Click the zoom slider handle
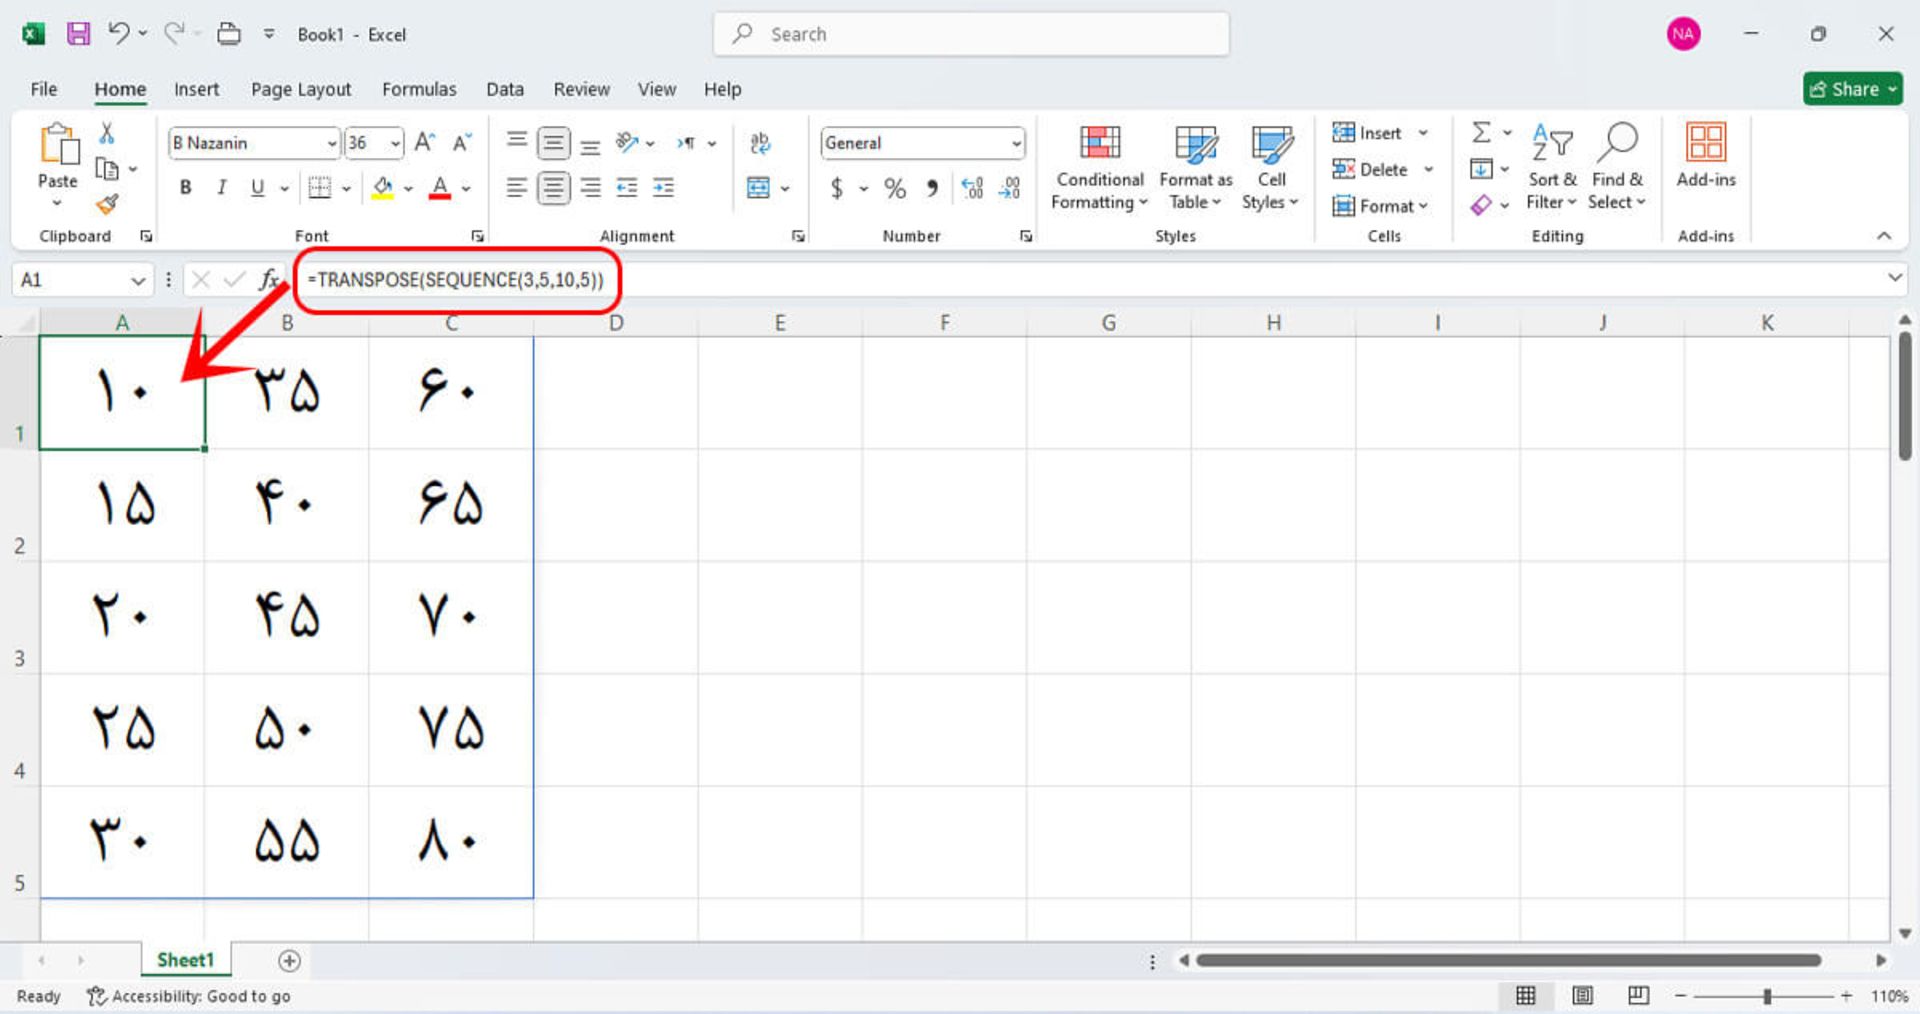The height and width of the screenshot is (1014, 1920). [x=1767, y=996]
